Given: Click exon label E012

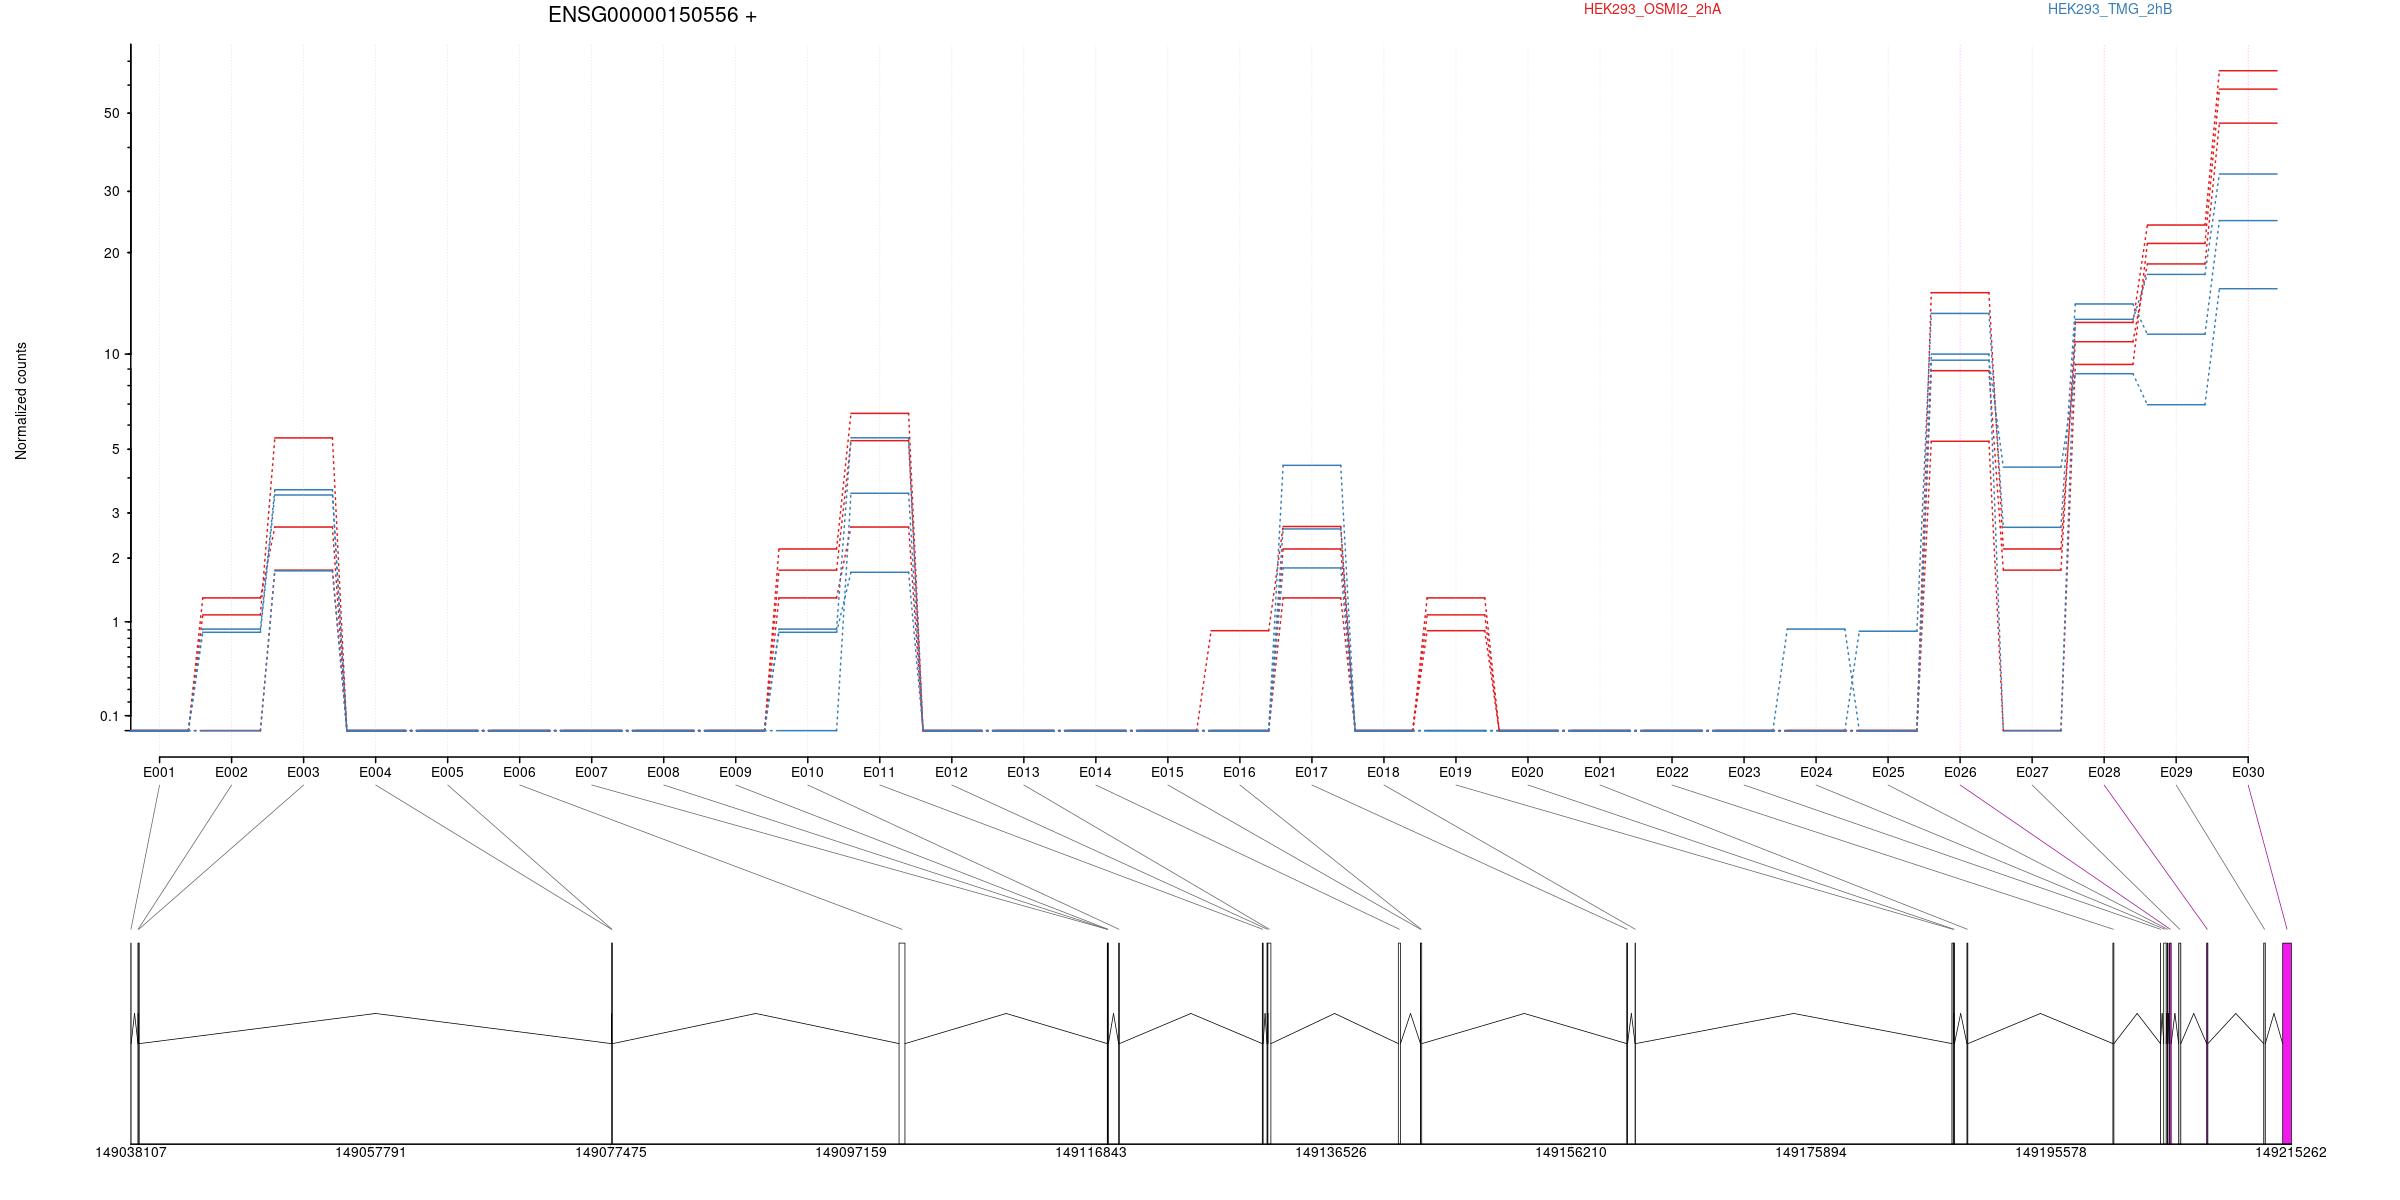Looking at the screenshot, I should click(951, 772).
